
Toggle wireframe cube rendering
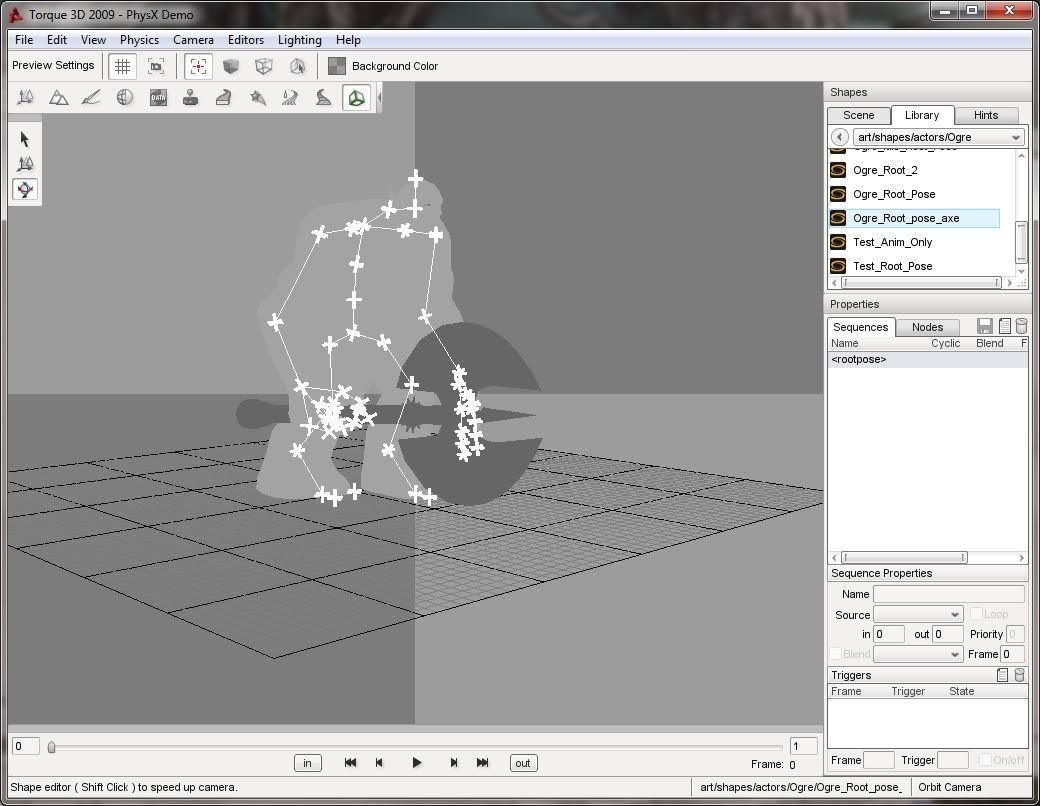[264, 66]
